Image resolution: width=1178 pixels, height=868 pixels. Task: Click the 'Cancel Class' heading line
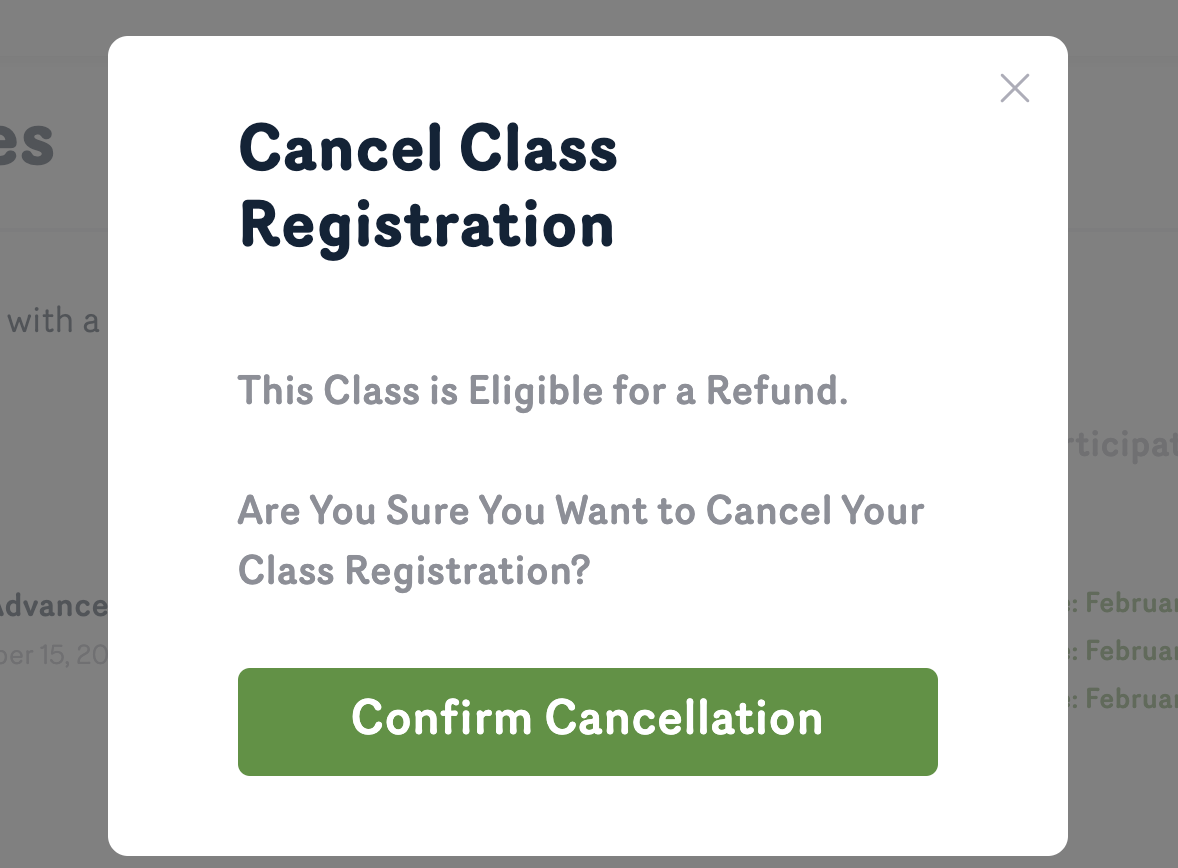428,150
